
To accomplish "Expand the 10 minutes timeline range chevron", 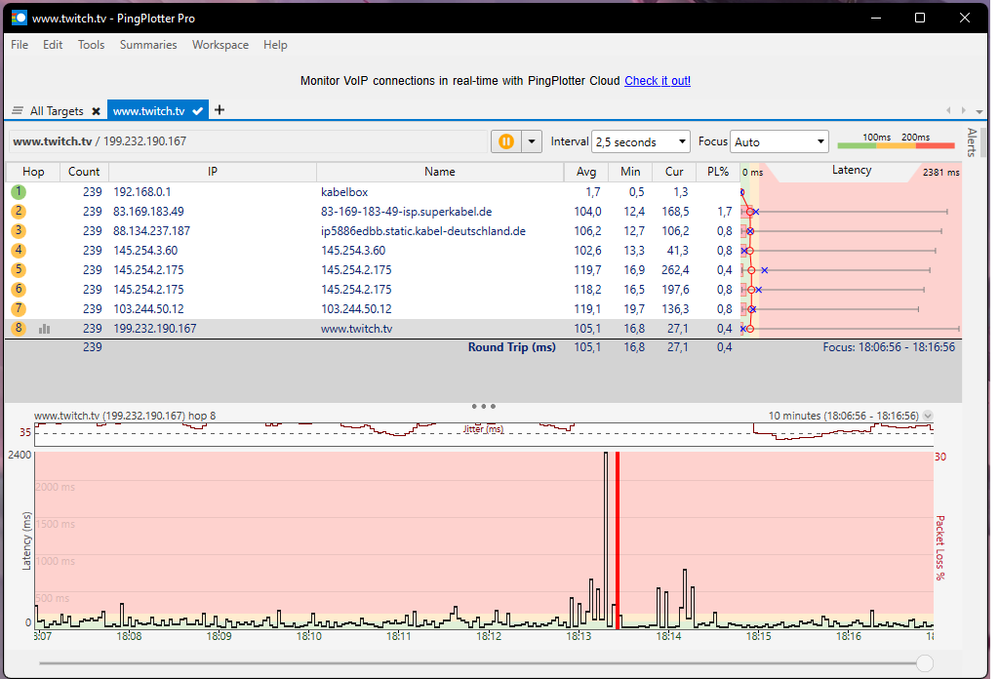I will click(x=928, y=415).
